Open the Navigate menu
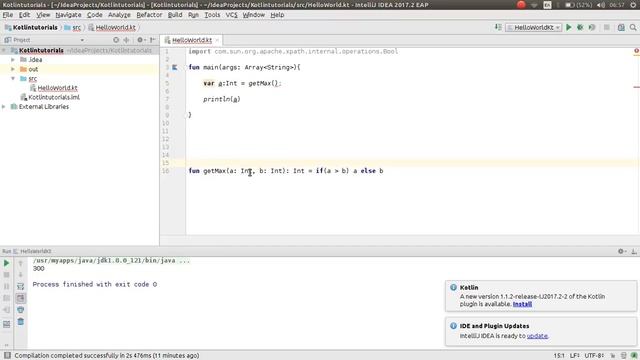This screenshot has width=640, height=360. pos(68,15)
